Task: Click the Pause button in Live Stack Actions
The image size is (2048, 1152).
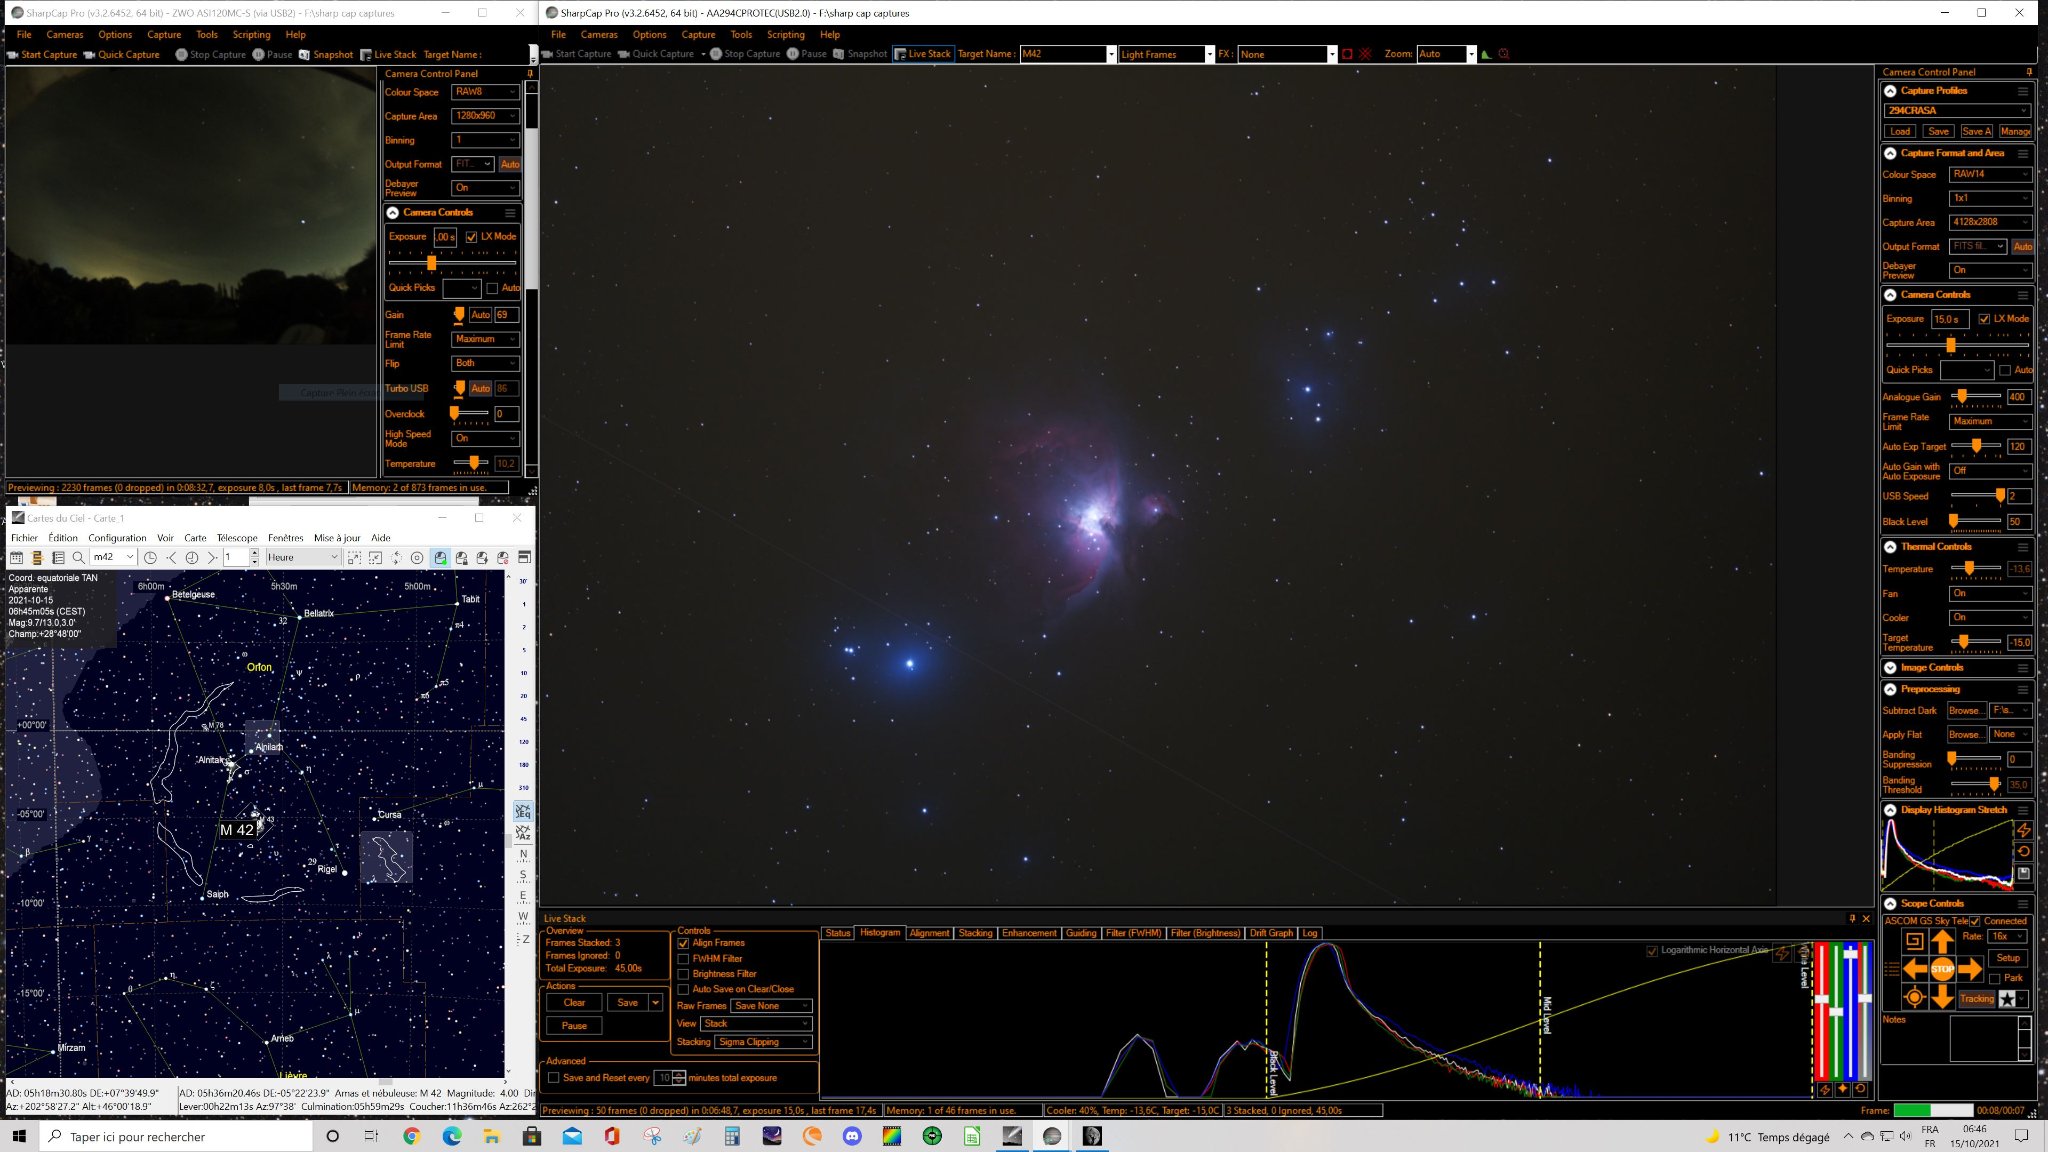Action: (x=574, y=1026)
